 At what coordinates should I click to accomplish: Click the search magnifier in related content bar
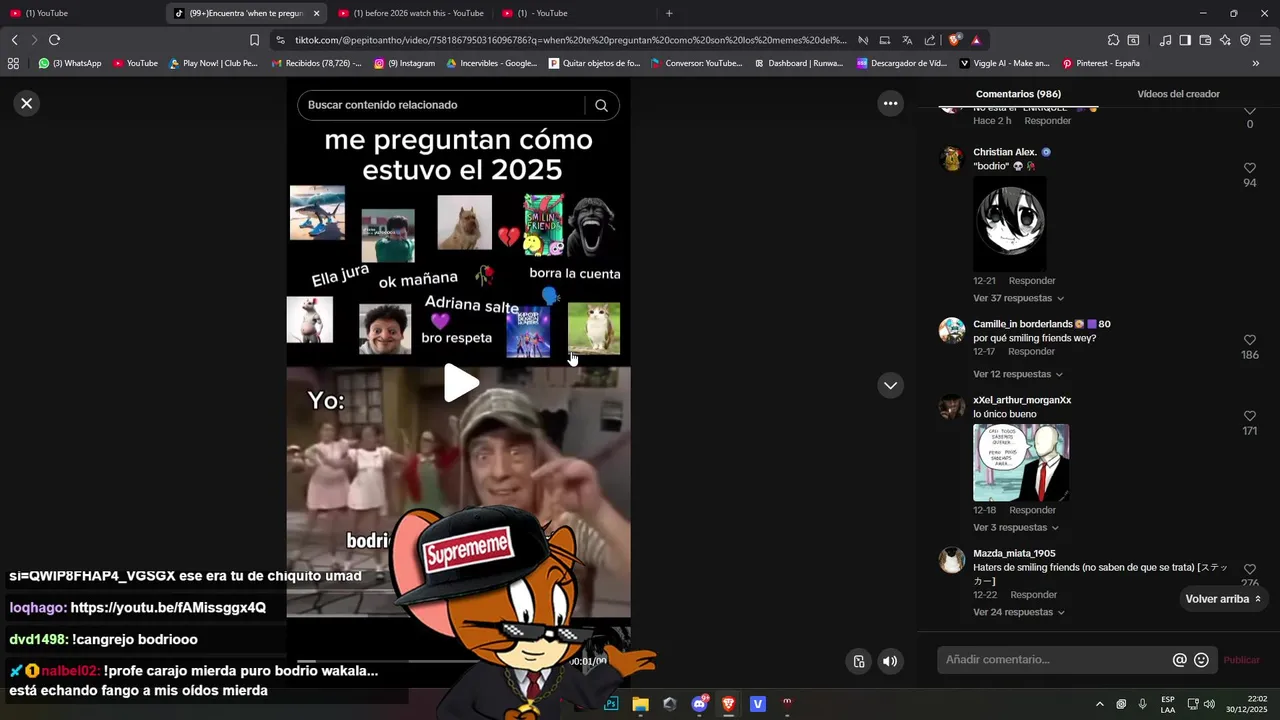point(601,105)
